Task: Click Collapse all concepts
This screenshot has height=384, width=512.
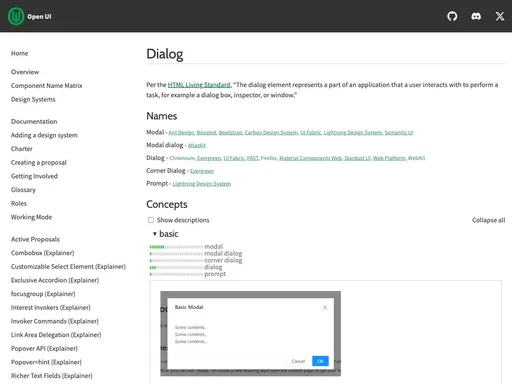Action: pyautogui.click(x=488, y=220)
